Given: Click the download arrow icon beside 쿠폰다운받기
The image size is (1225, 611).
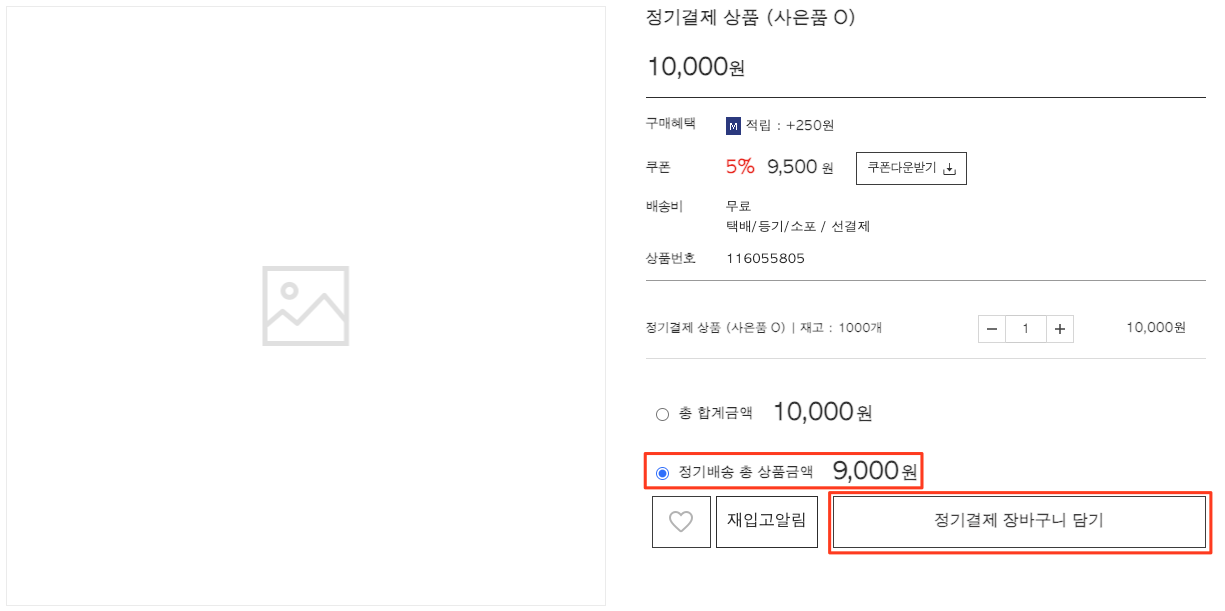Looking at the screenshot, I should 950,169.
